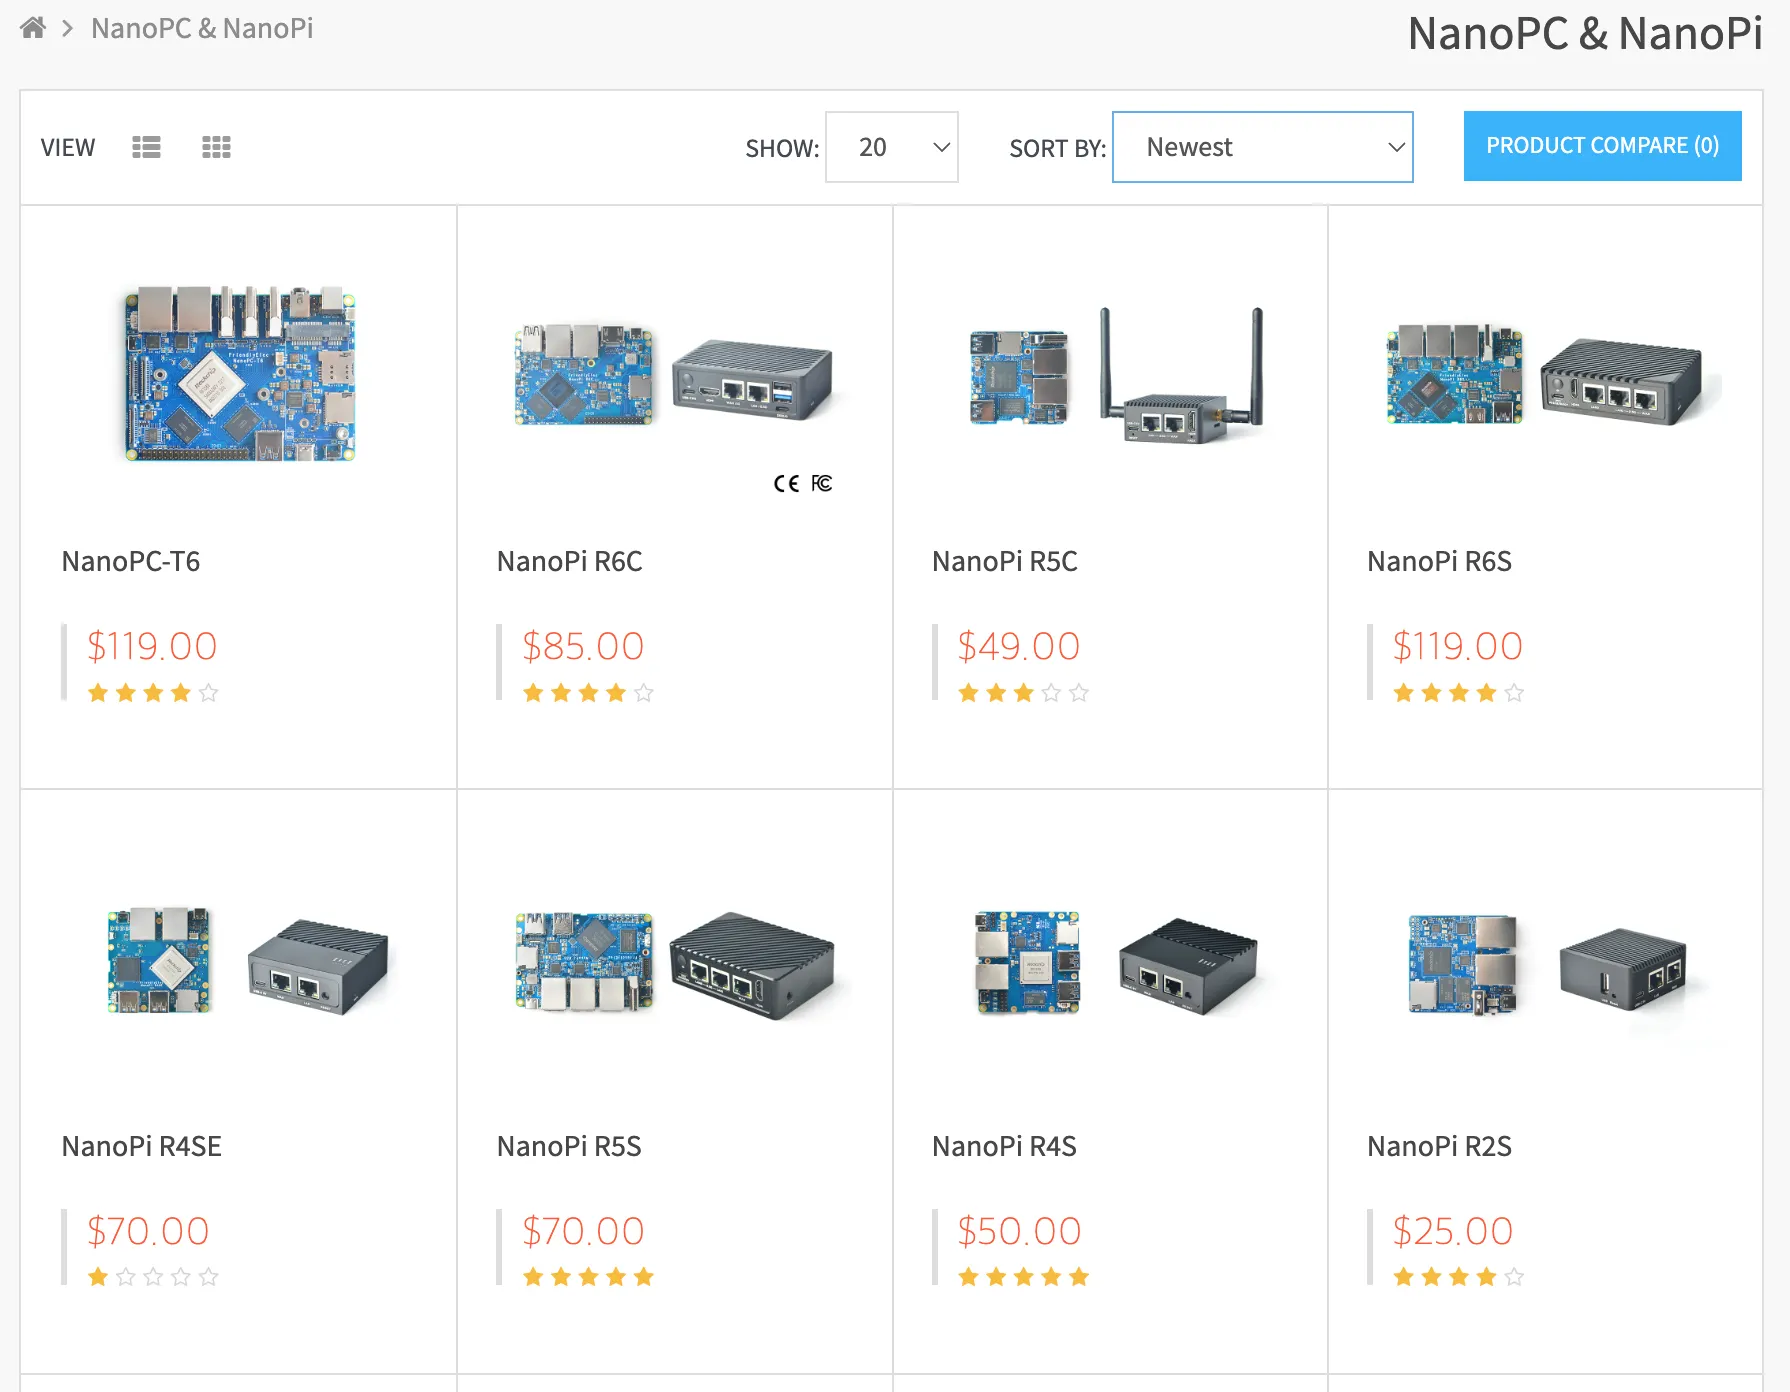Click the $119.00 price of NanoPC-T6
Screen dimensions: 1790x1392
tap(152, 647)
